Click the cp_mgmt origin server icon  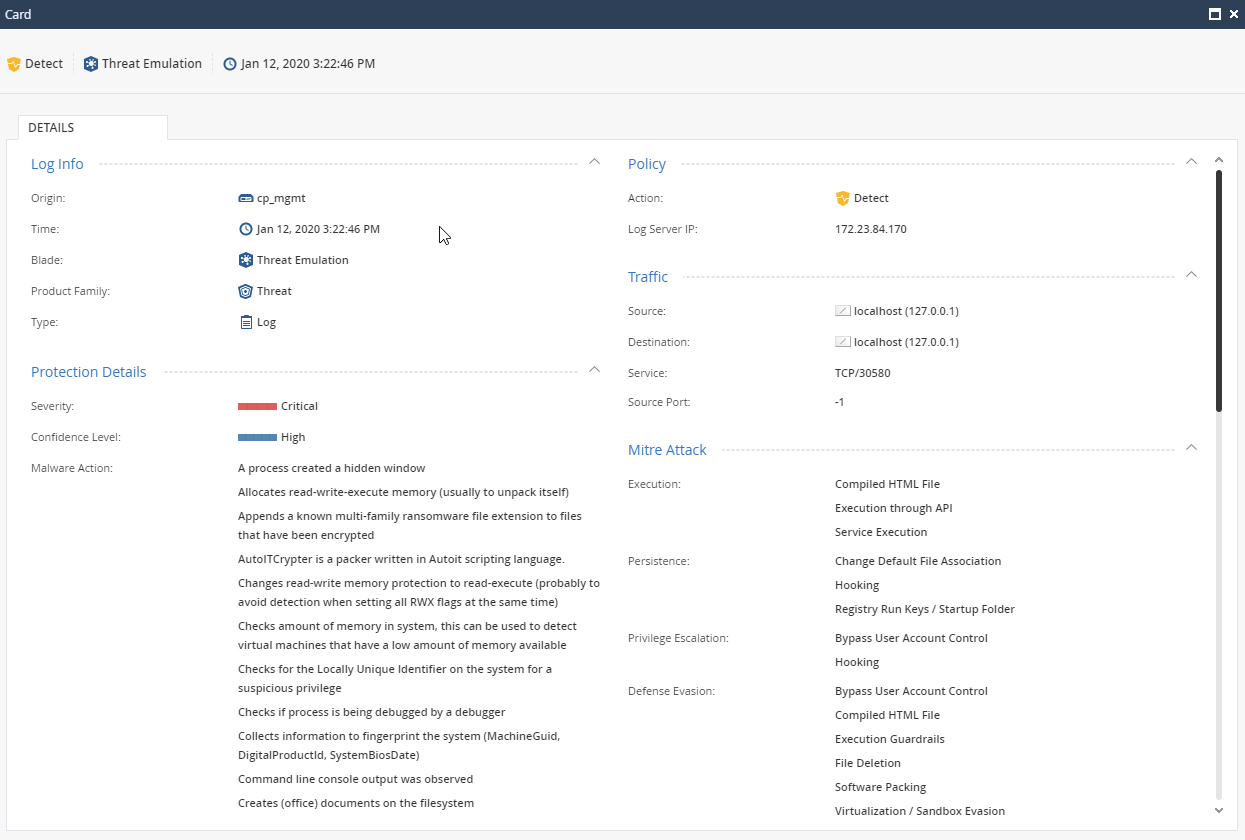click(x=244, y=197)
